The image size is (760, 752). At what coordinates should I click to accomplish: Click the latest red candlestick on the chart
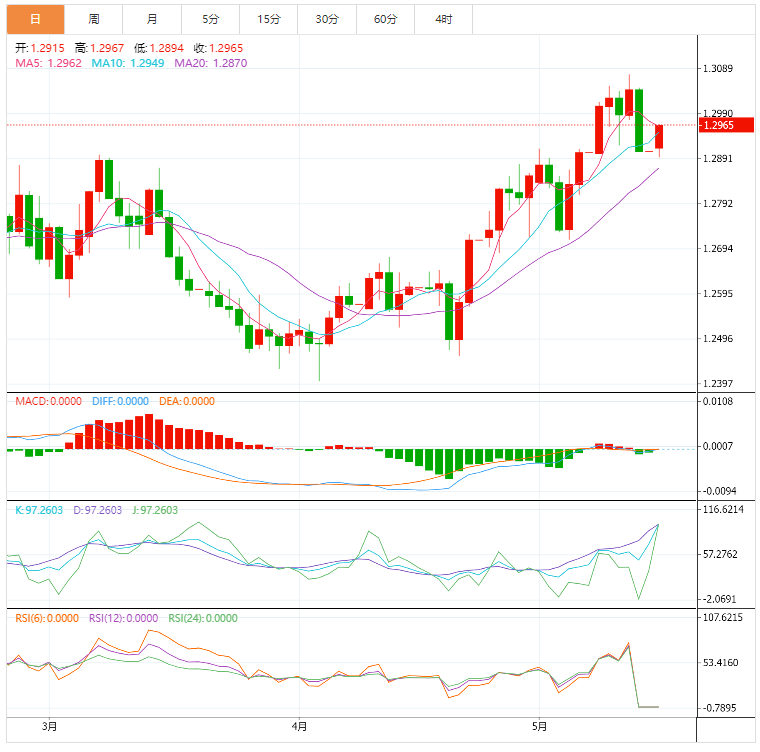pyautogui.click(x=659, y=137)
